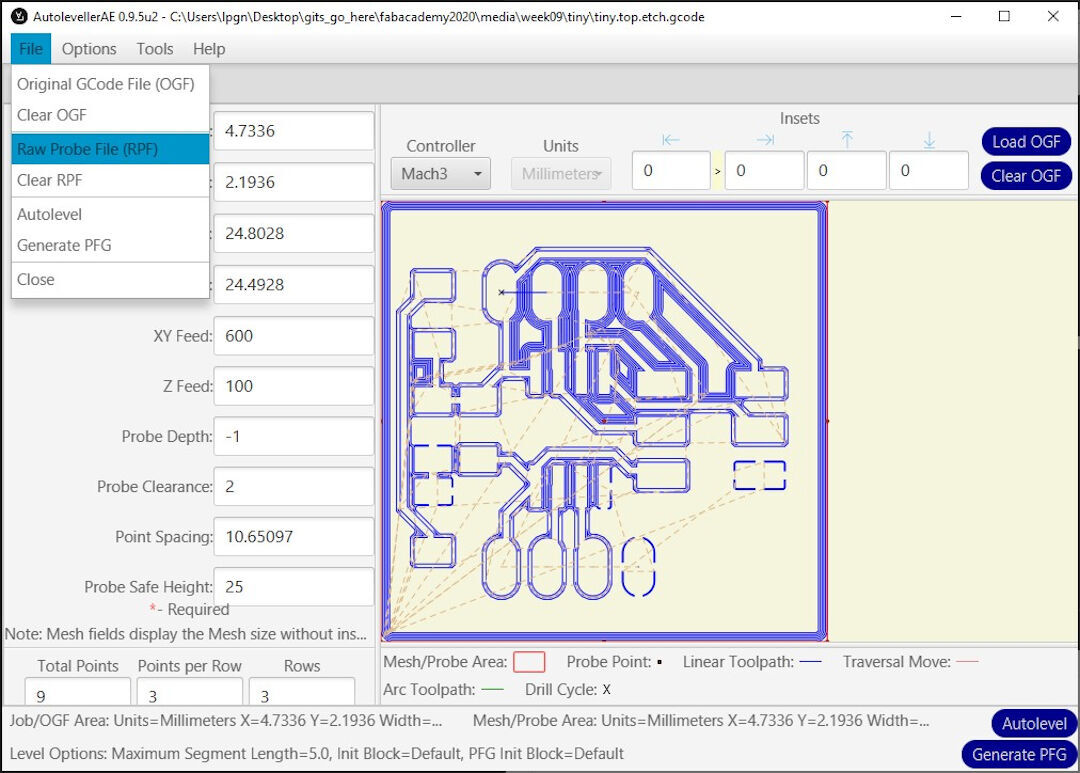Click the bottom inset arrow icon
The width and height of the screenshot is (1080, 773).
coord(929,141)
